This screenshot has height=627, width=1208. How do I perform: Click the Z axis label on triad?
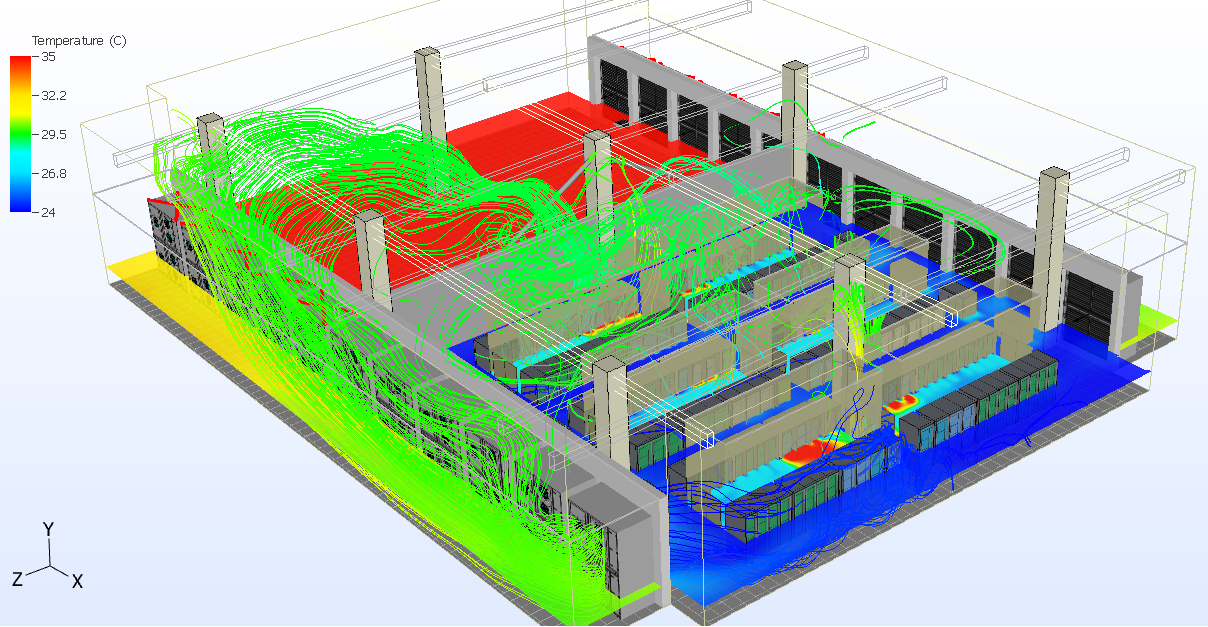point(17,579)
